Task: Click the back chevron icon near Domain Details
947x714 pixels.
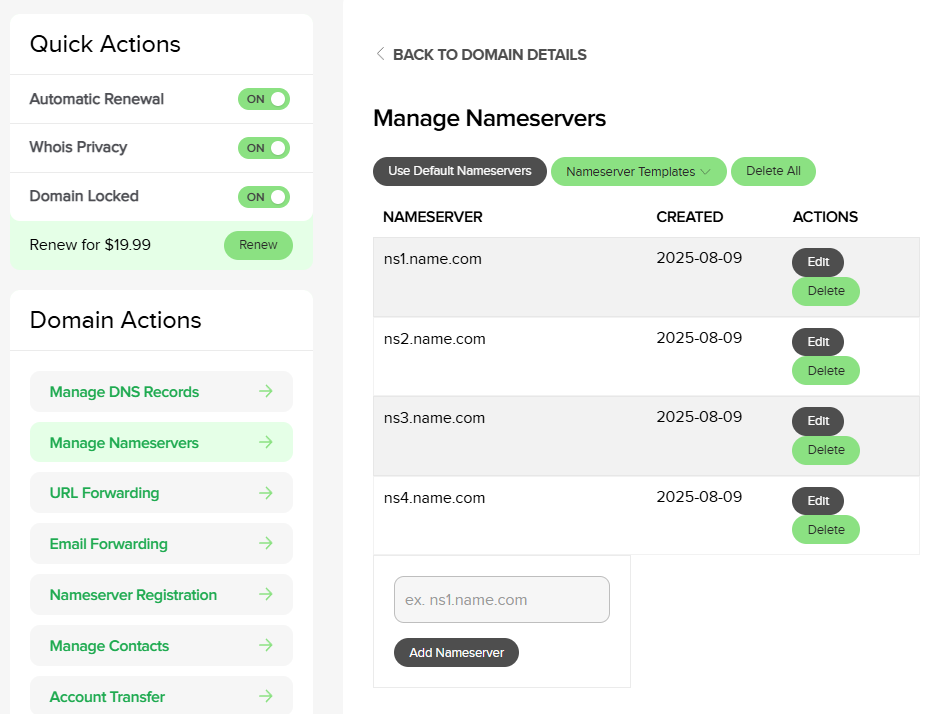Action: [x=380, y=54]
